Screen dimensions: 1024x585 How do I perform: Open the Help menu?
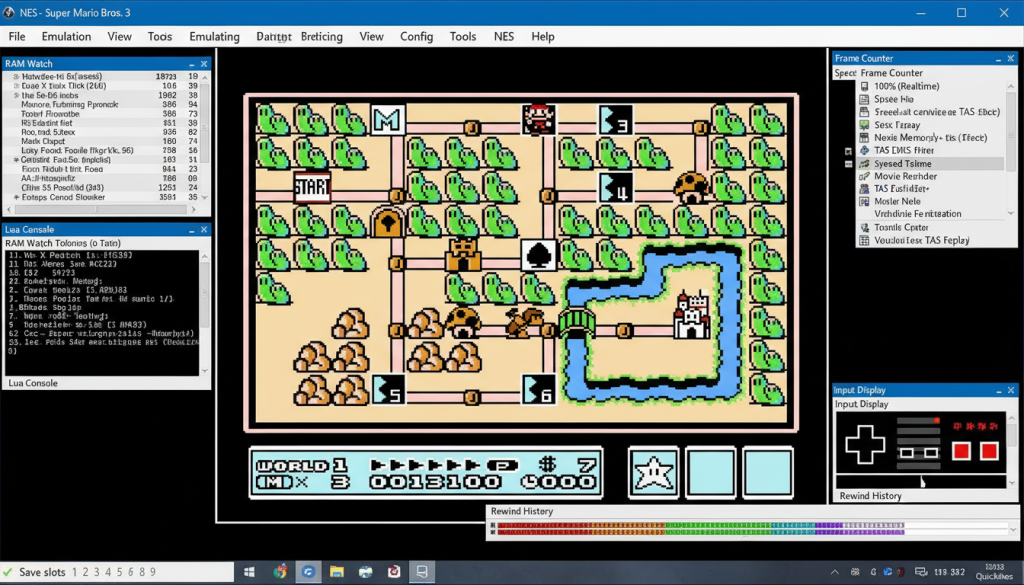(x=543, y=37)
